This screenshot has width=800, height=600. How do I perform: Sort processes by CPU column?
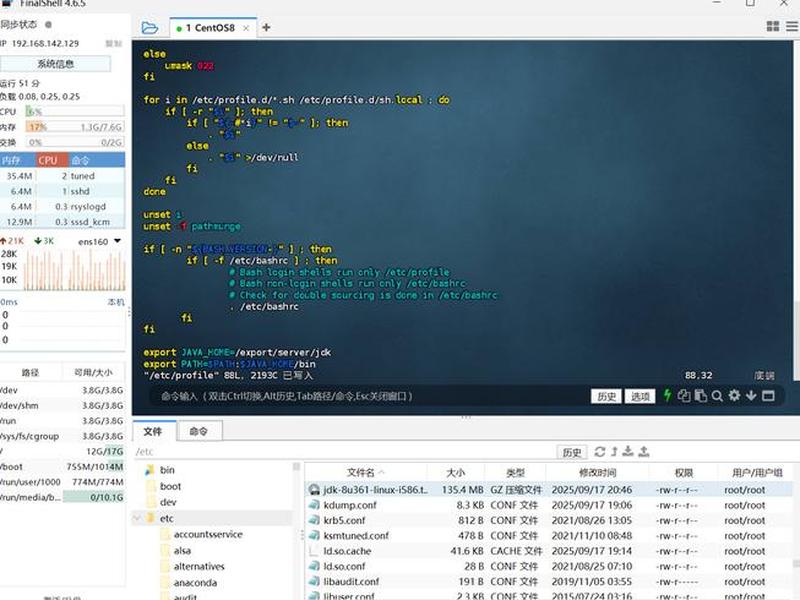[x=52, y=160]
